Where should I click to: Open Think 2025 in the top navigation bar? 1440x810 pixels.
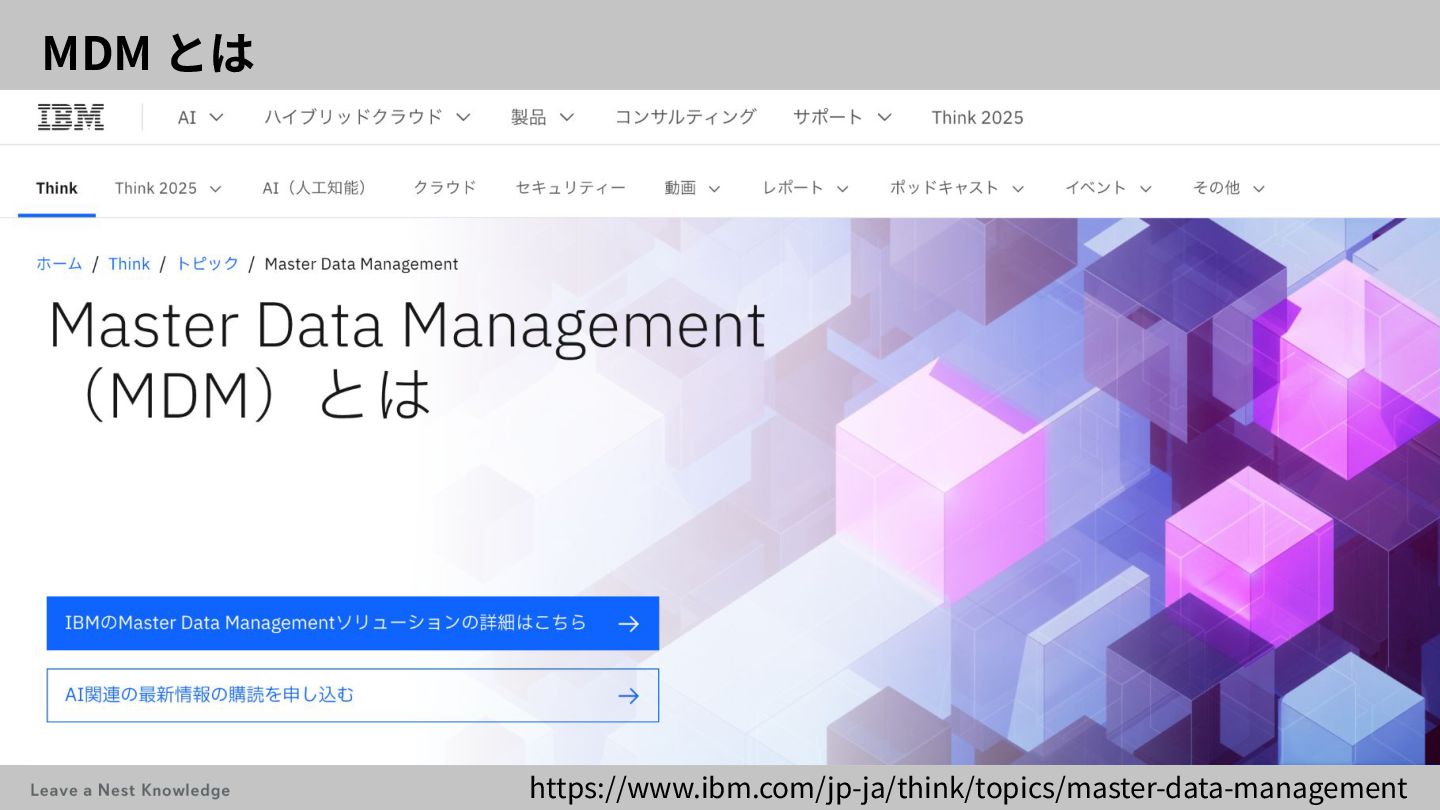[977, 117]
